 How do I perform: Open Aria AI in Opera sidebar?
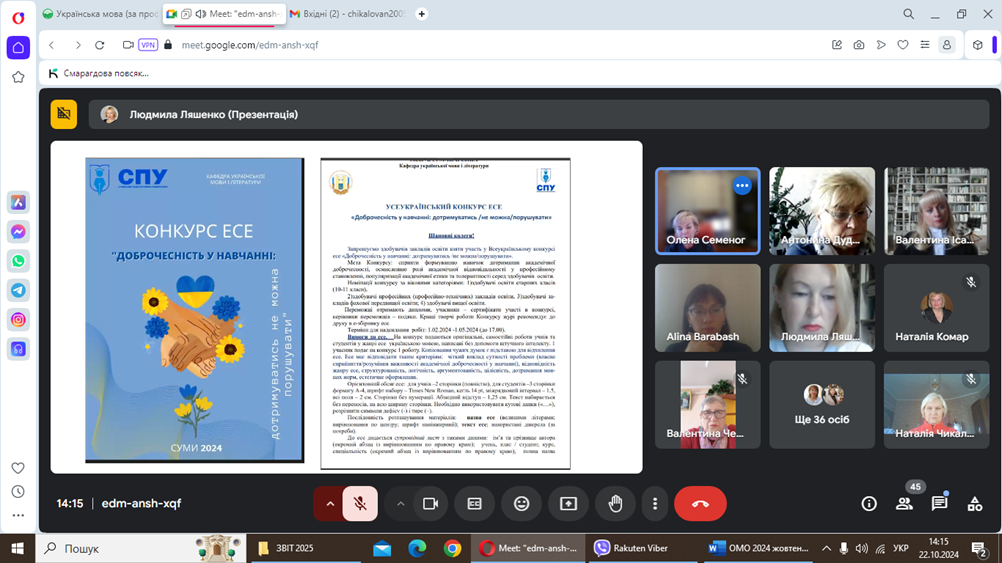pos(18,203)
